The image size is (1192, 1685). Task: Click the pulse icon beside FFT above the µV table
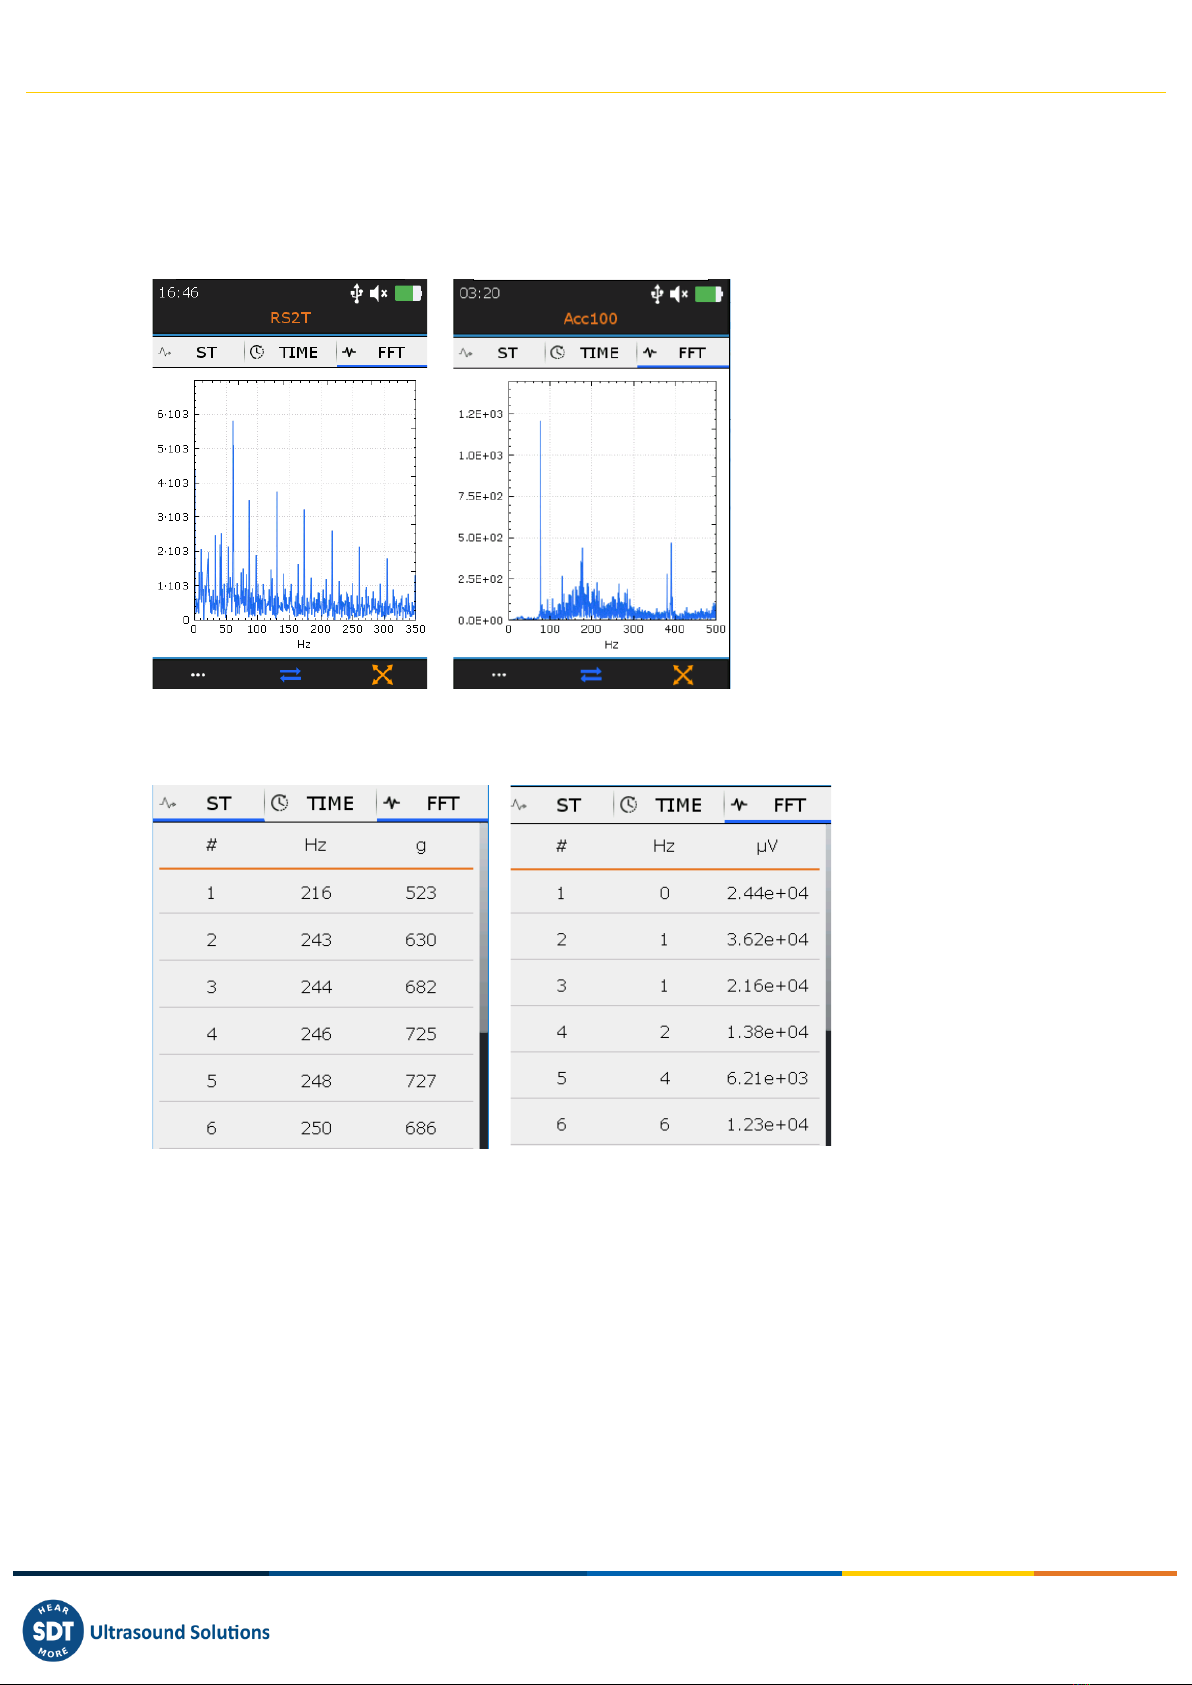point(740,804)
